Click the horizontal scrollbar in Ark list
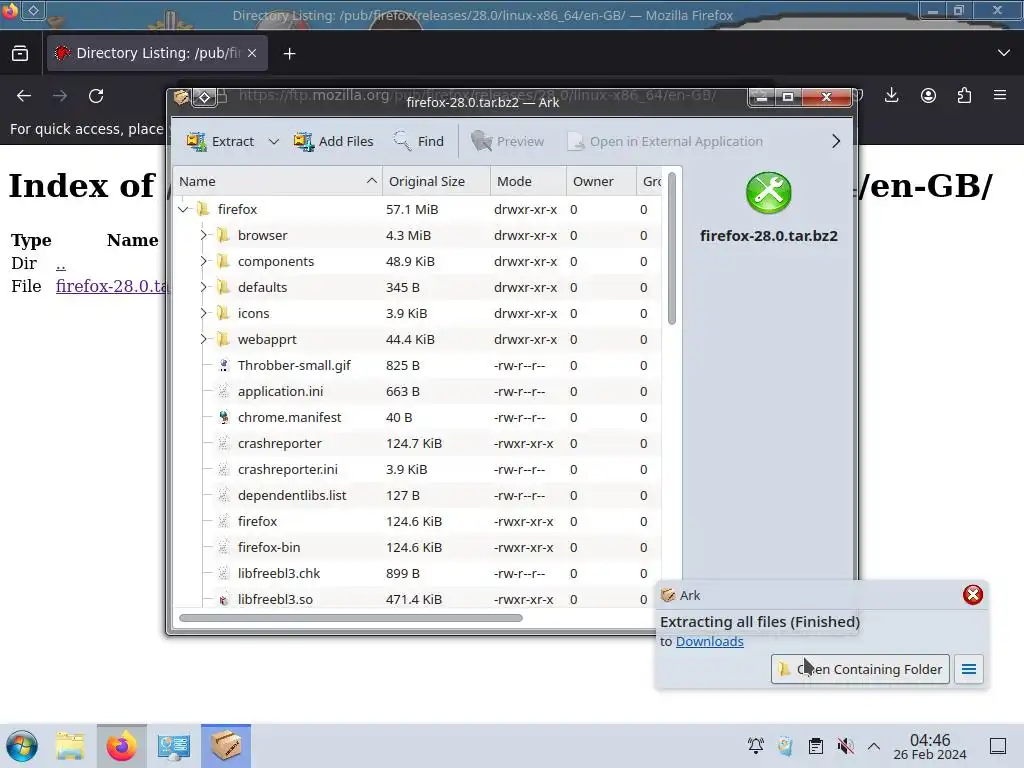This screenshot has height=768, width=1024. (351, 618)
